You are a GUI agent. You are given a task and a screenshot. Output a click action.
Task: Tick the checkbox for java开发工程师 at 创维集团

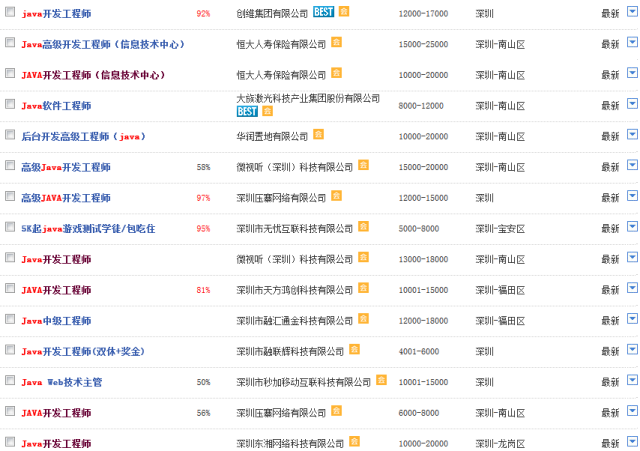coord(10,12)
